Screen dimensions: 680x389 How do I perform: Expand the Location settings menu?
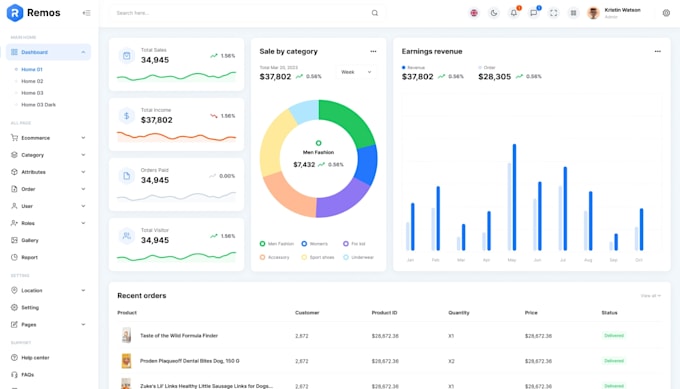(48, 291)
